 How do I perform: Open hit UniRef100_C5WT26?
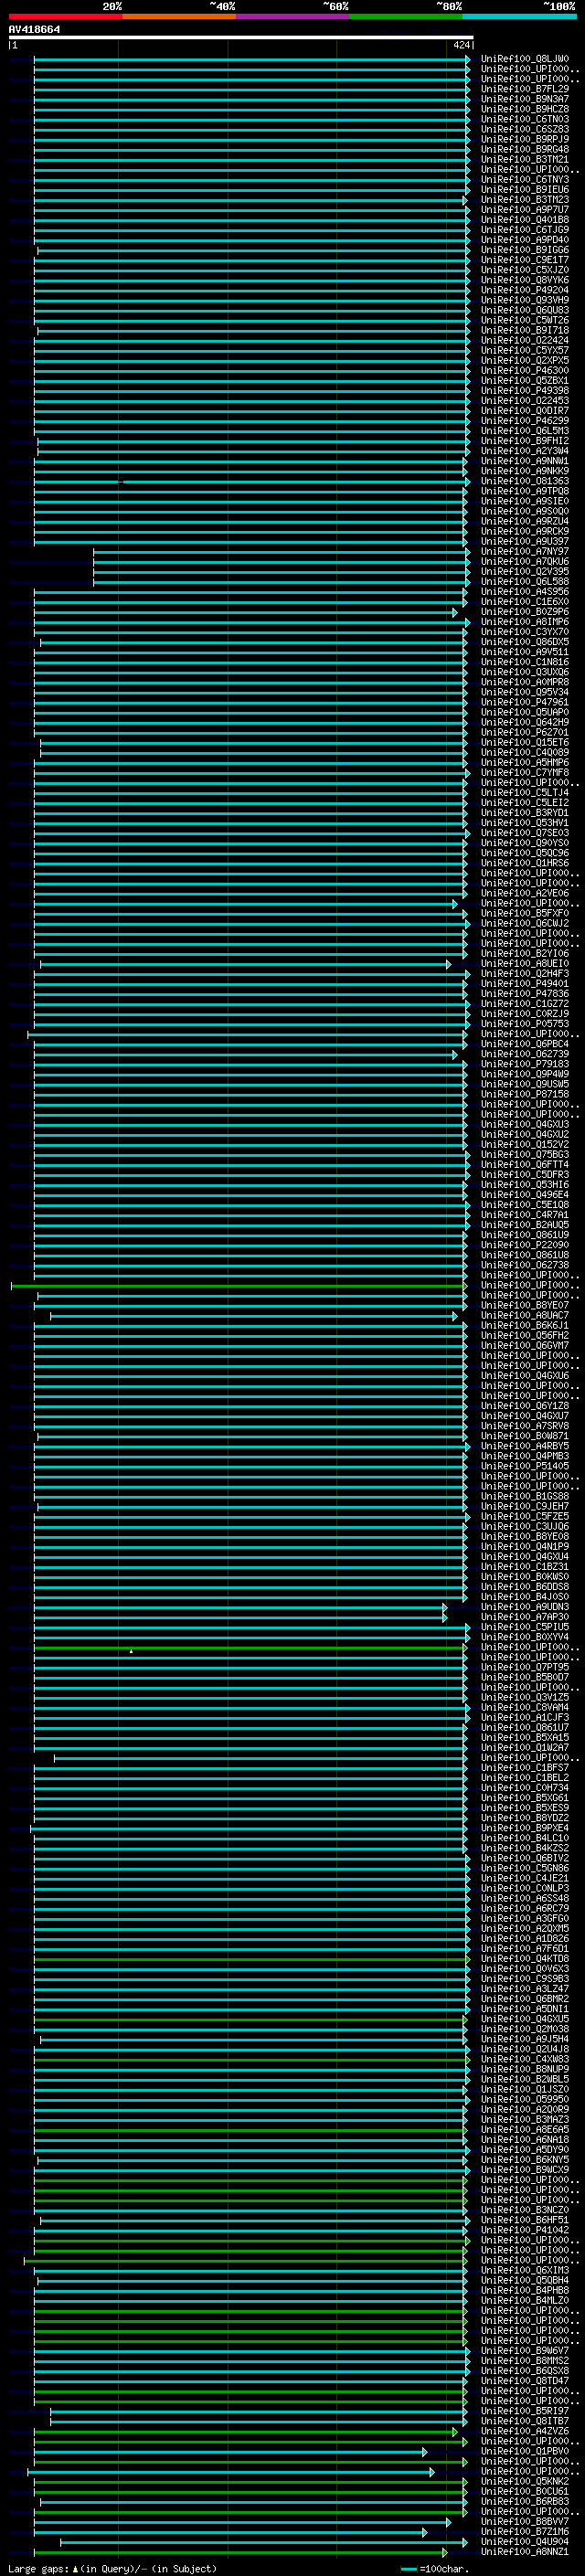click(x=525, y=320)
